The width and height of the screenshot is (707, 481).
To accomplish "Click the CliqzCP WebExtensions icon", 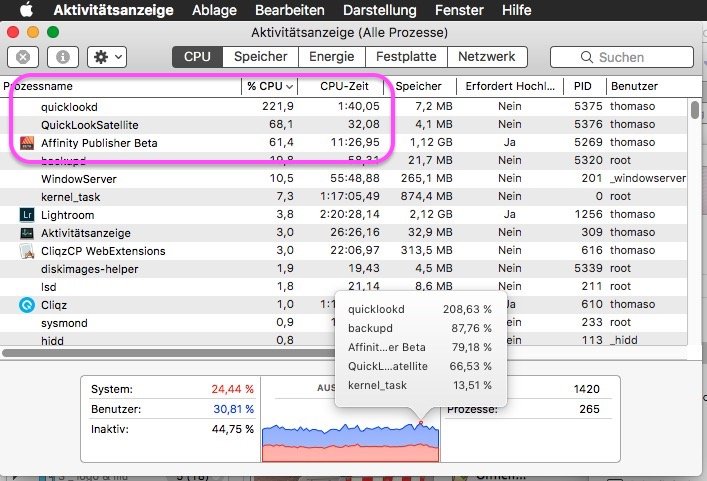I will pos(27,251).
